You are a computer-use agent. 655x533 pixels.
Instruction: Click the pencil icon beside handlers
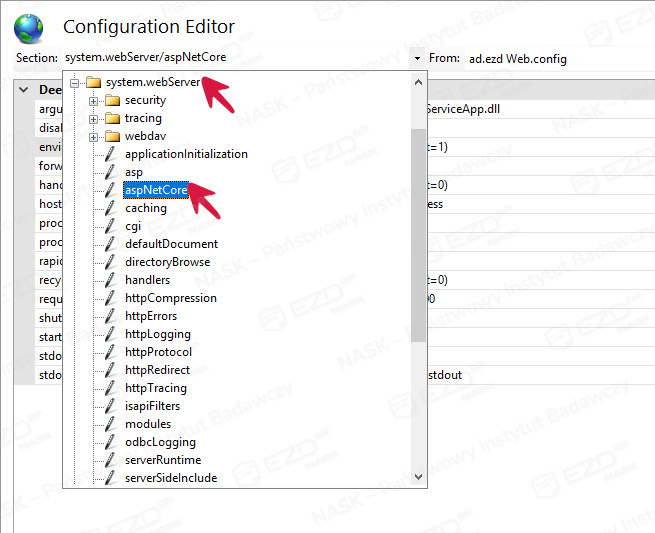tap(110, 280)
